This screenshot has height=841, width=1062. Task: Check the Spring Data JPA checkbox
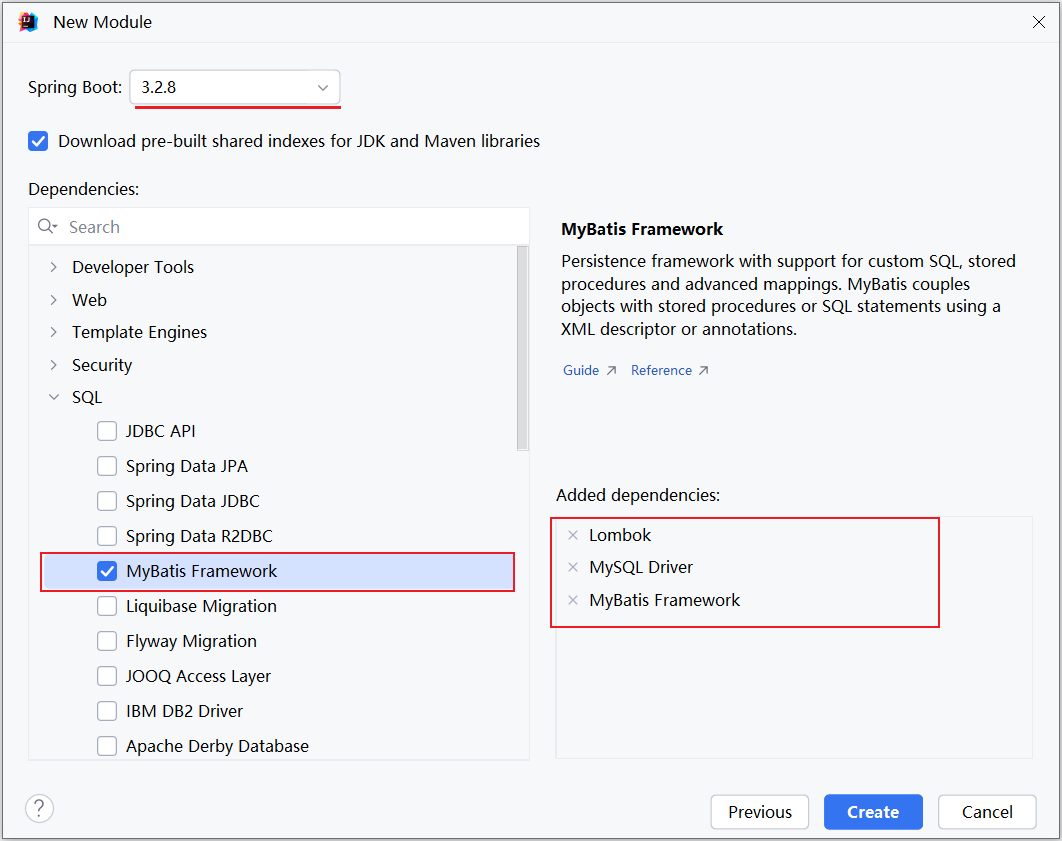pyautogui.click(x=107, y=466)
